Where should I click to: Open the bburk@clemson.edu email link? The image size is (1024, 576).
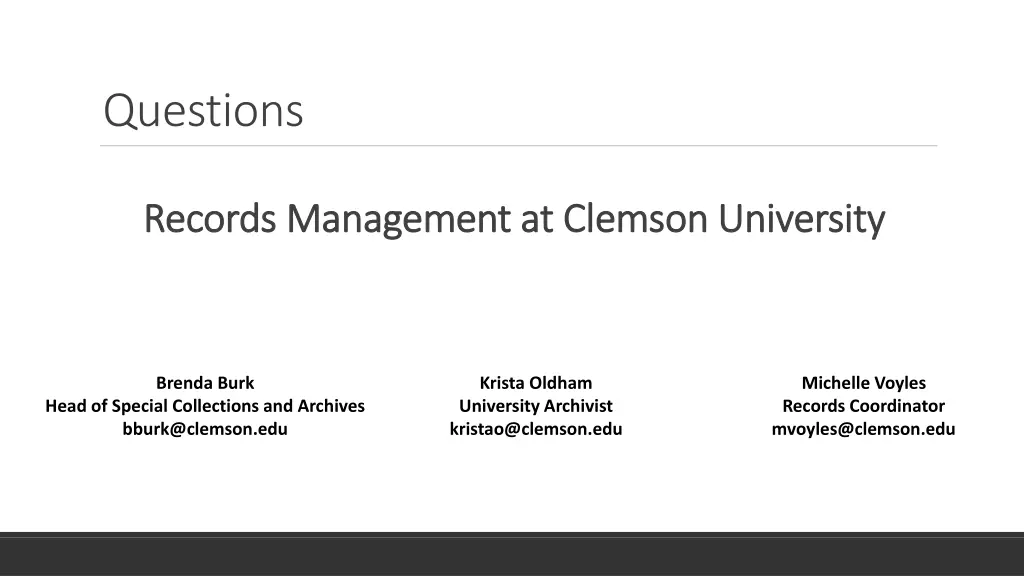(x=205, y=429)
